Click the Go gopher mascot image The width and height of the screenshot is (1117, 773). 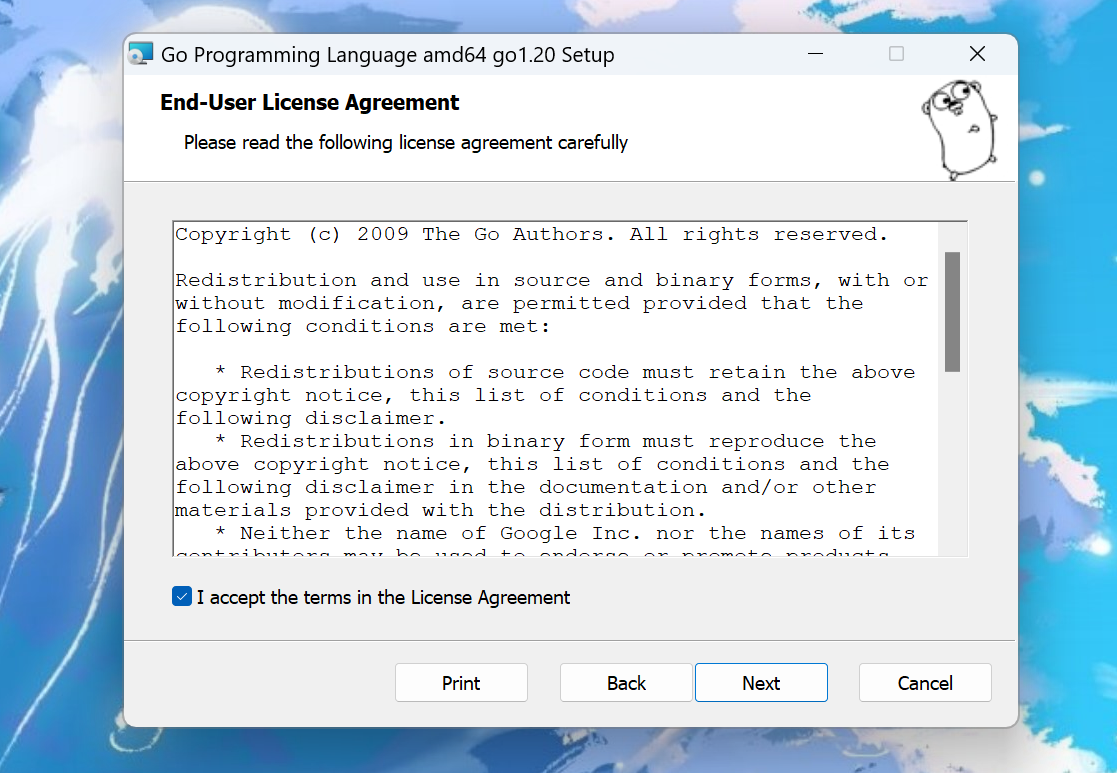click(959, 129)
